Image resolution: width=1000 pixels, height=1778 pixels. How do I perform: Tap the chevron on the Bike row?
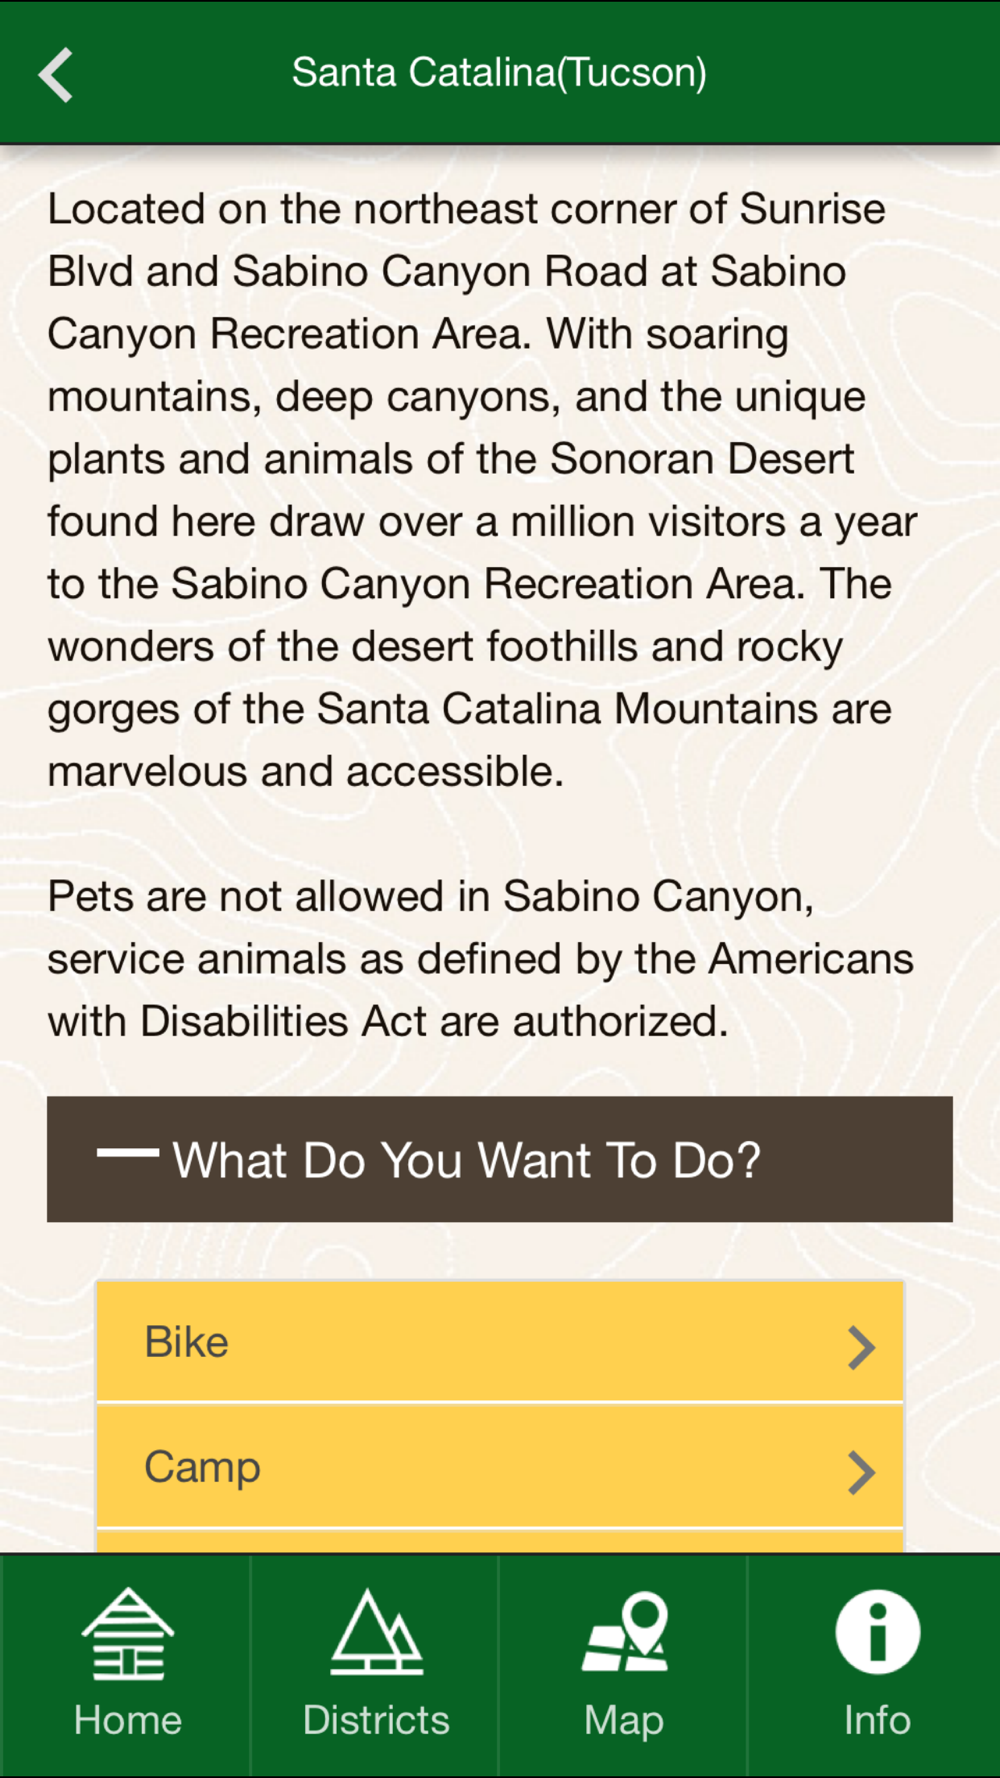[x=860, y=1347]
